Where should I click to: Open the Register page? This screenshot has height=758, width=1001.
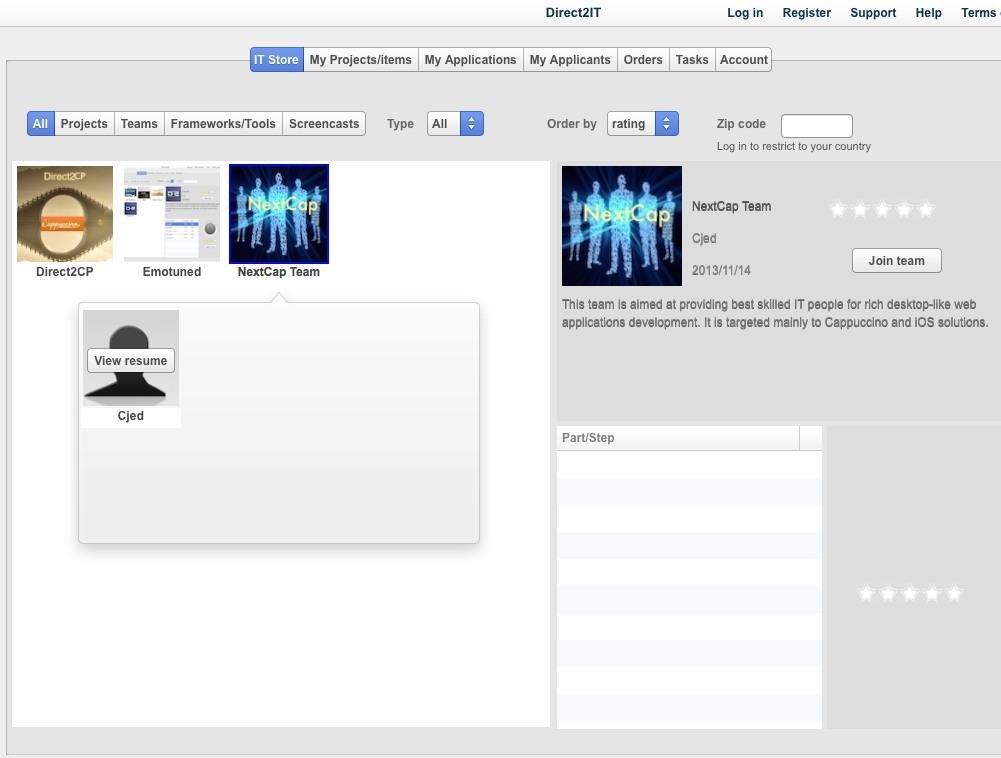click(806, 12)
